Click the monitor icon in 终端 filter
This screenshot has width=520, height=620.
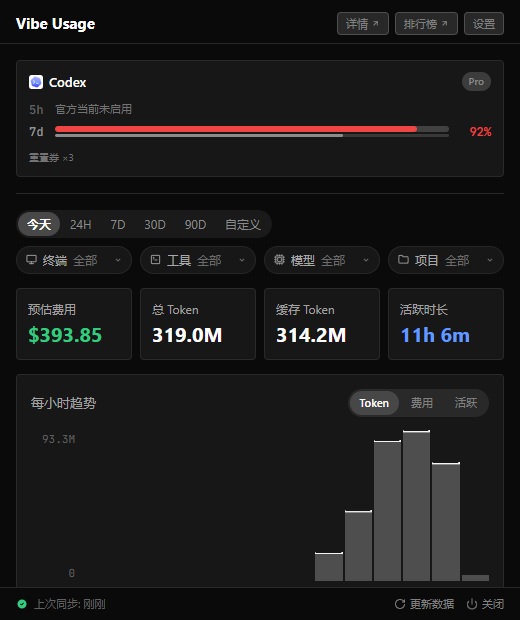click(31, 260)
